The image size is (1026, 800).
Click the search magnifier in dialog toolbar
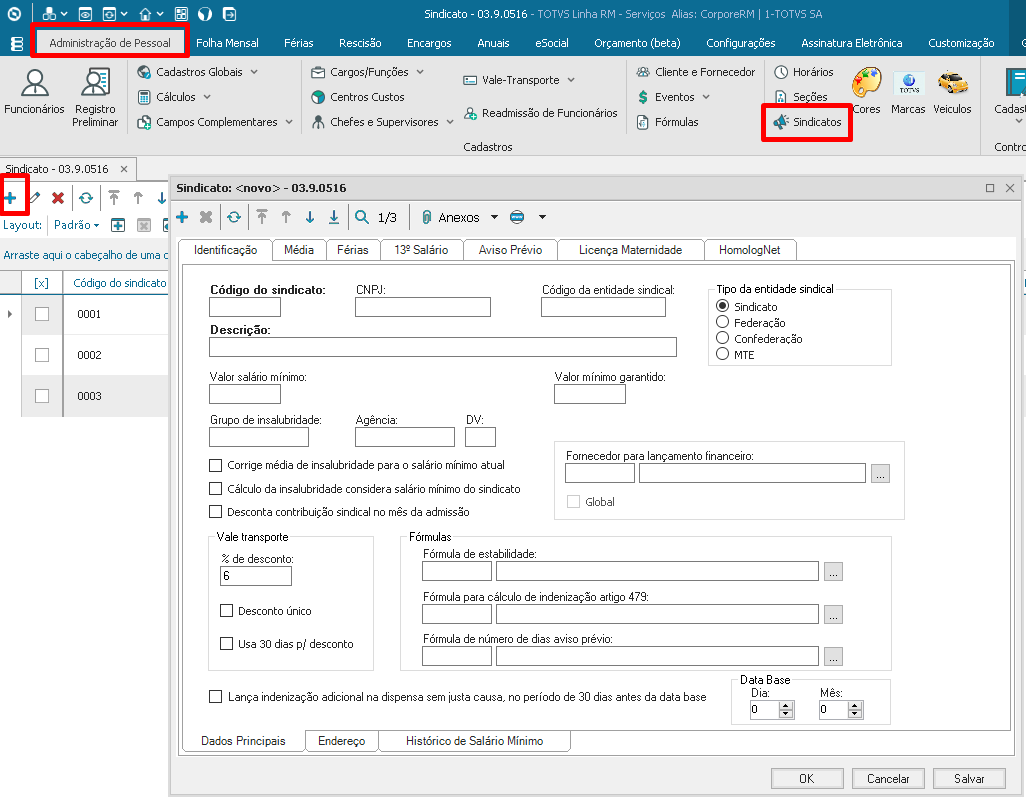[x=362, y=217]
